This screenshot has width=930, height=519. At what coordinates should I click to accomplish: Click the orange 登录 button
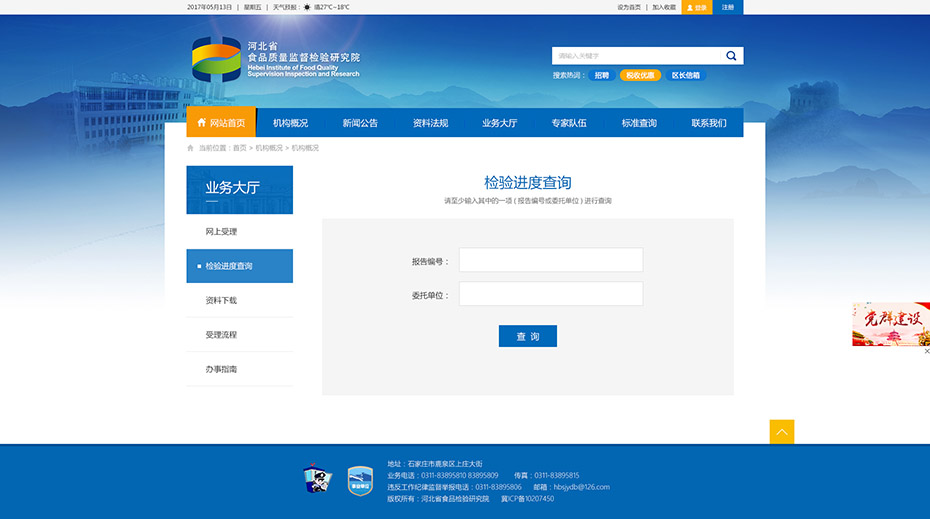click(x=697, y=7)
